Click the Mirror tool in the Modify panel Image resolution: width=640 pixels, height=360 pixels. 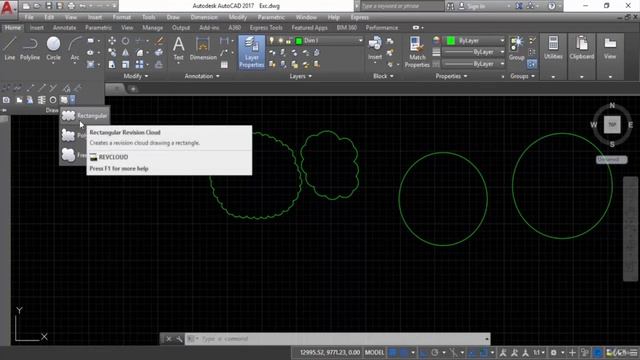[125, 53]
